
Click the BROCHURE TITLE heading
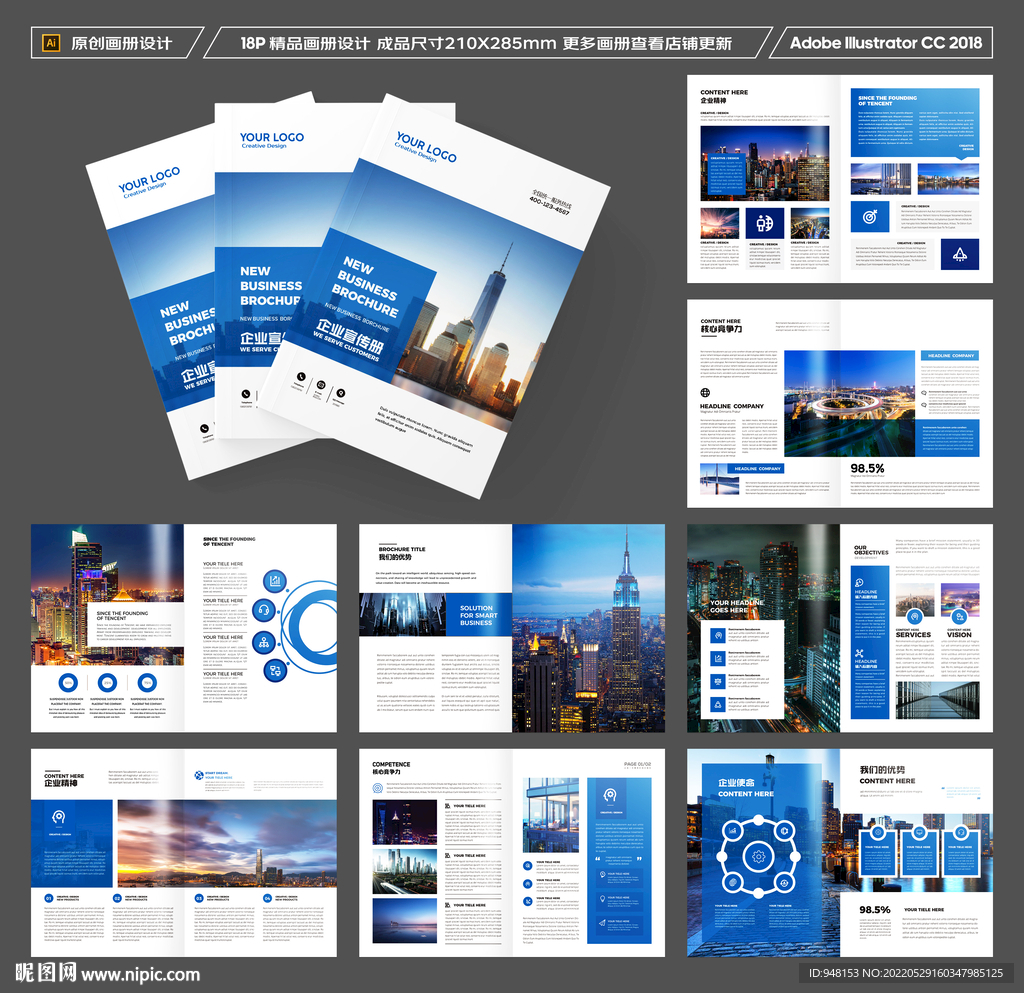coord(402,549)
